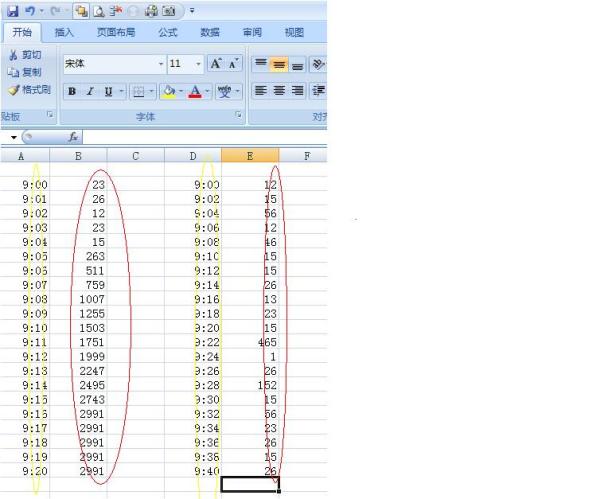
Task: Click the Undo arrow icon
Action: tap(31, 11)
